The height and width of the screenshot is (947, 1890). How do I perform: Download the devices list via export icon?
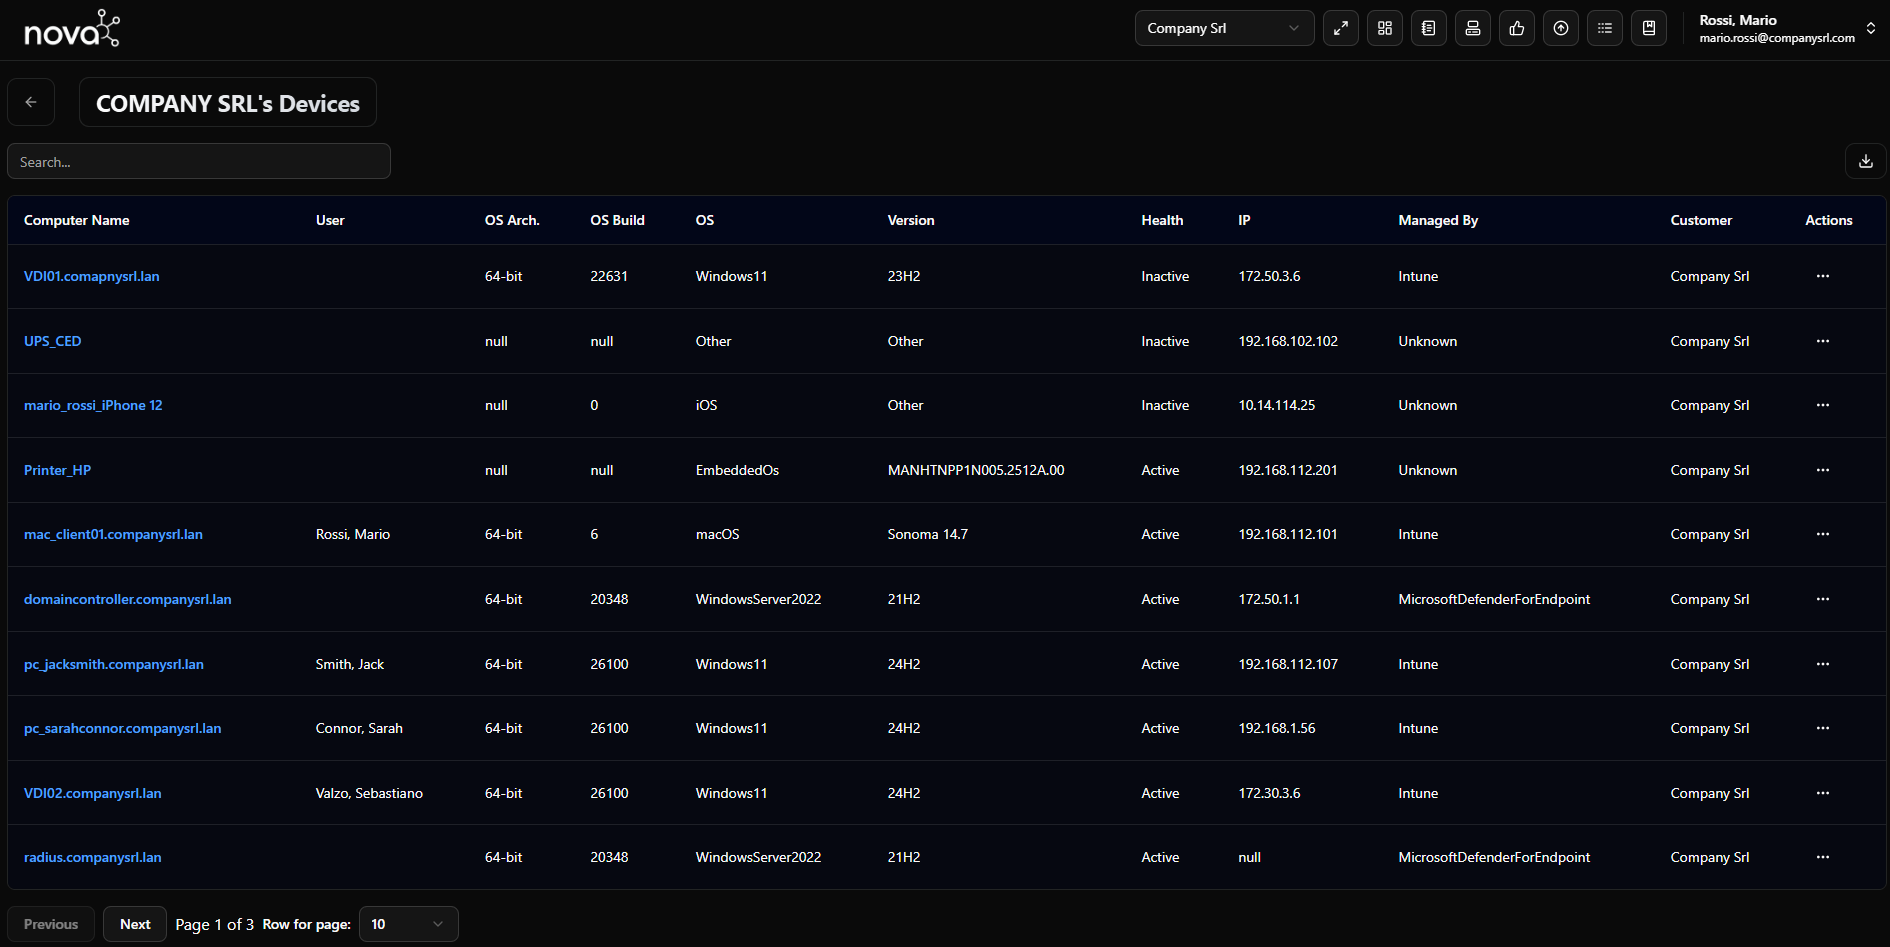click(1865, 161)
